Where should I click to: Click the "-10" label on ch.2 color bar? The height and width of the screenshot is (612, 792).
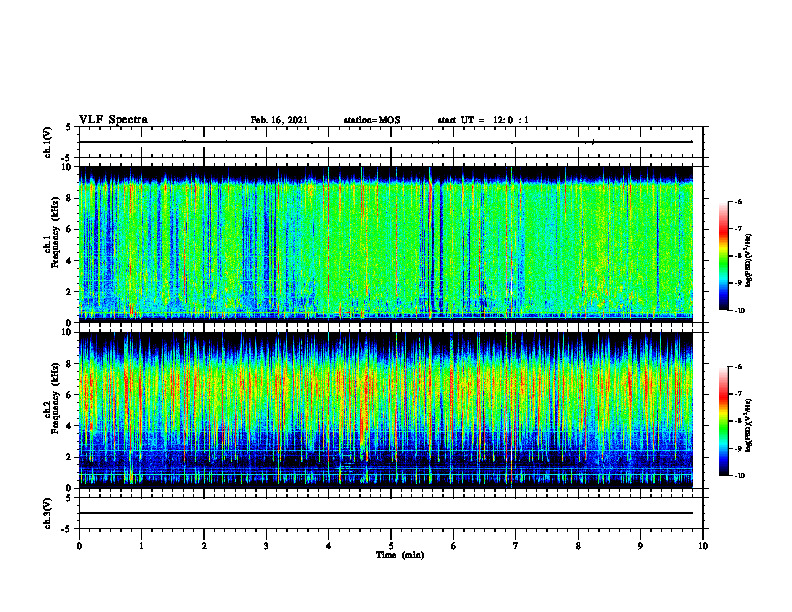pos(739,476)
